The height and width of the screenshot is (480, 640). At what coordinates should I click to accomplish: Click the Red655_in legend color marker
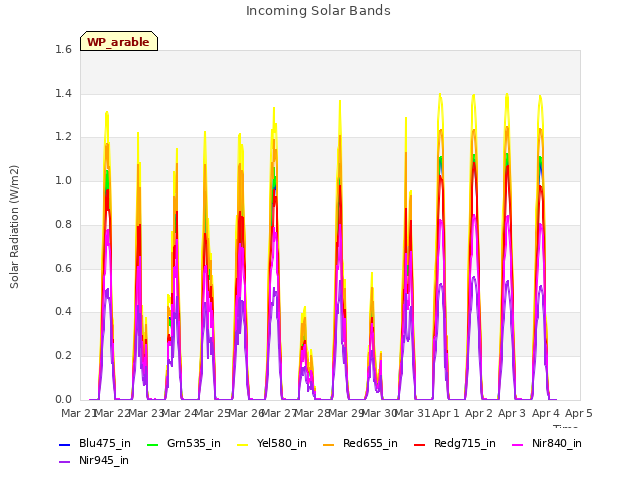click(329, 444)
